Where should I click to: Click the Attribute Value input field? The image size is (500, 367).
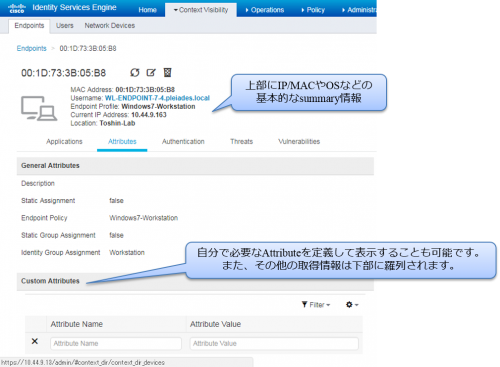pyautogui.click(x=274, y=343)
